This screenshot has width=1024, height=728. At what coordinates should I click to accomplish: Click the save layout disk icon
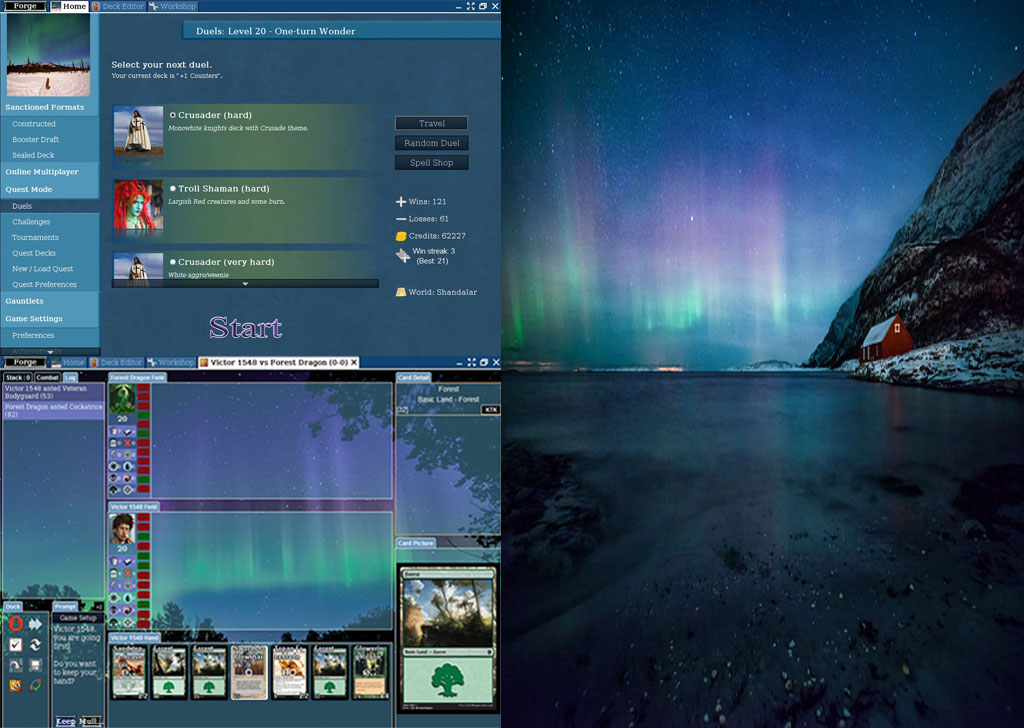tap(36, 665)
